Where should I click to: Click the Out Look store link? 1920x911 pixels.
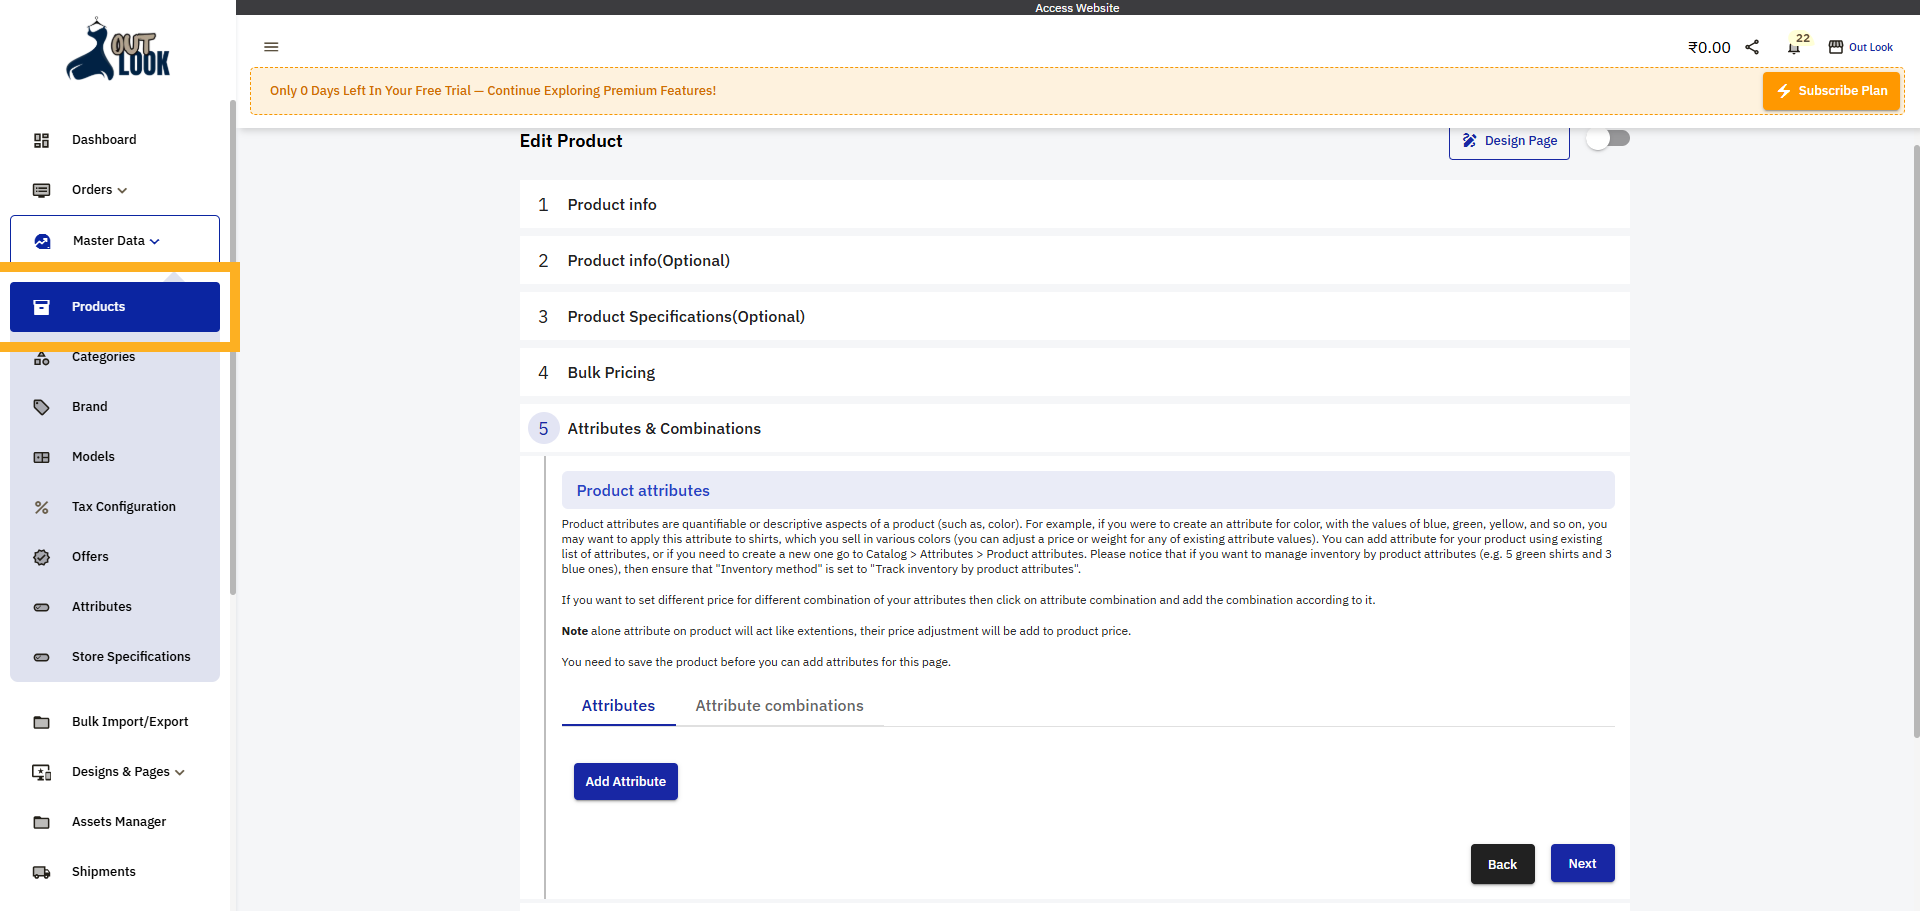pos(1870,47)
